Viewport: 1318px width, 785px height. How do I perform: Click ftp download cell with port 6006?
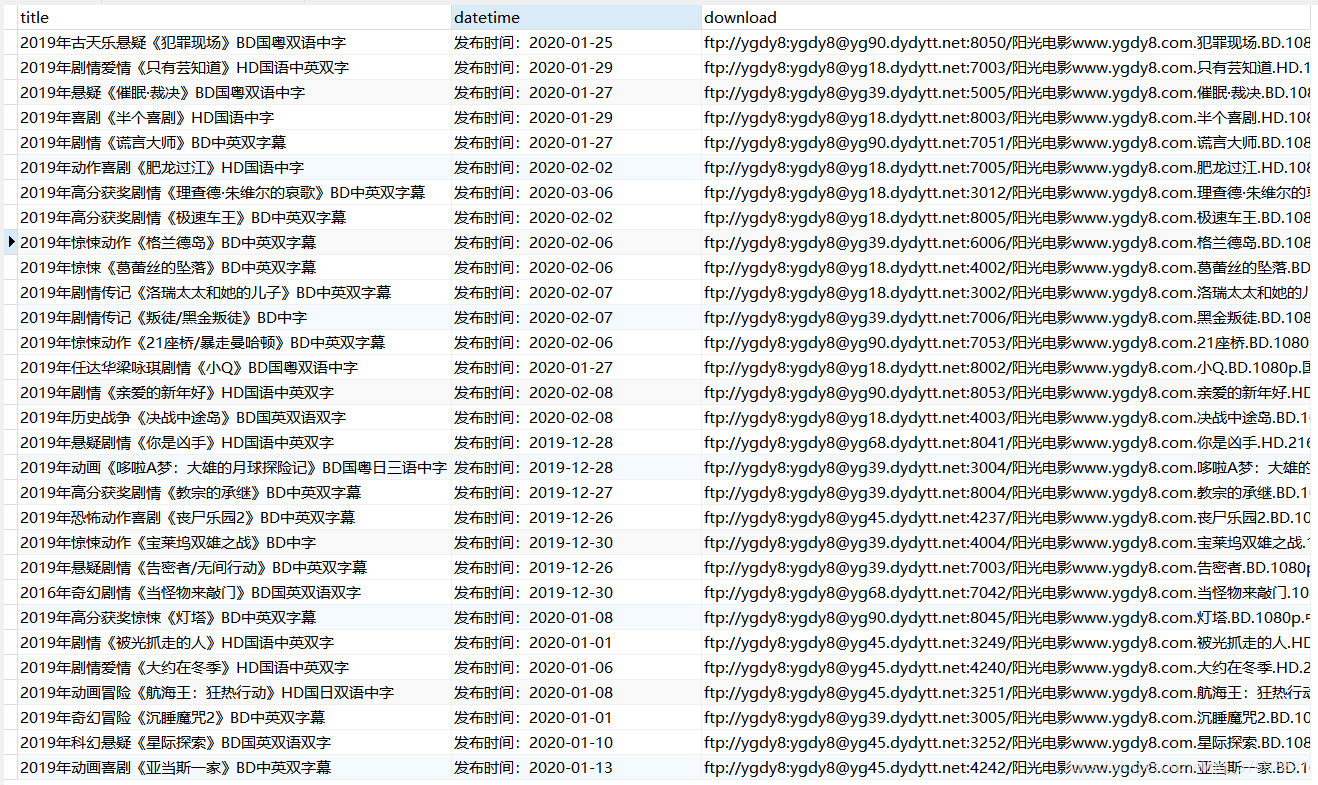1006,242
